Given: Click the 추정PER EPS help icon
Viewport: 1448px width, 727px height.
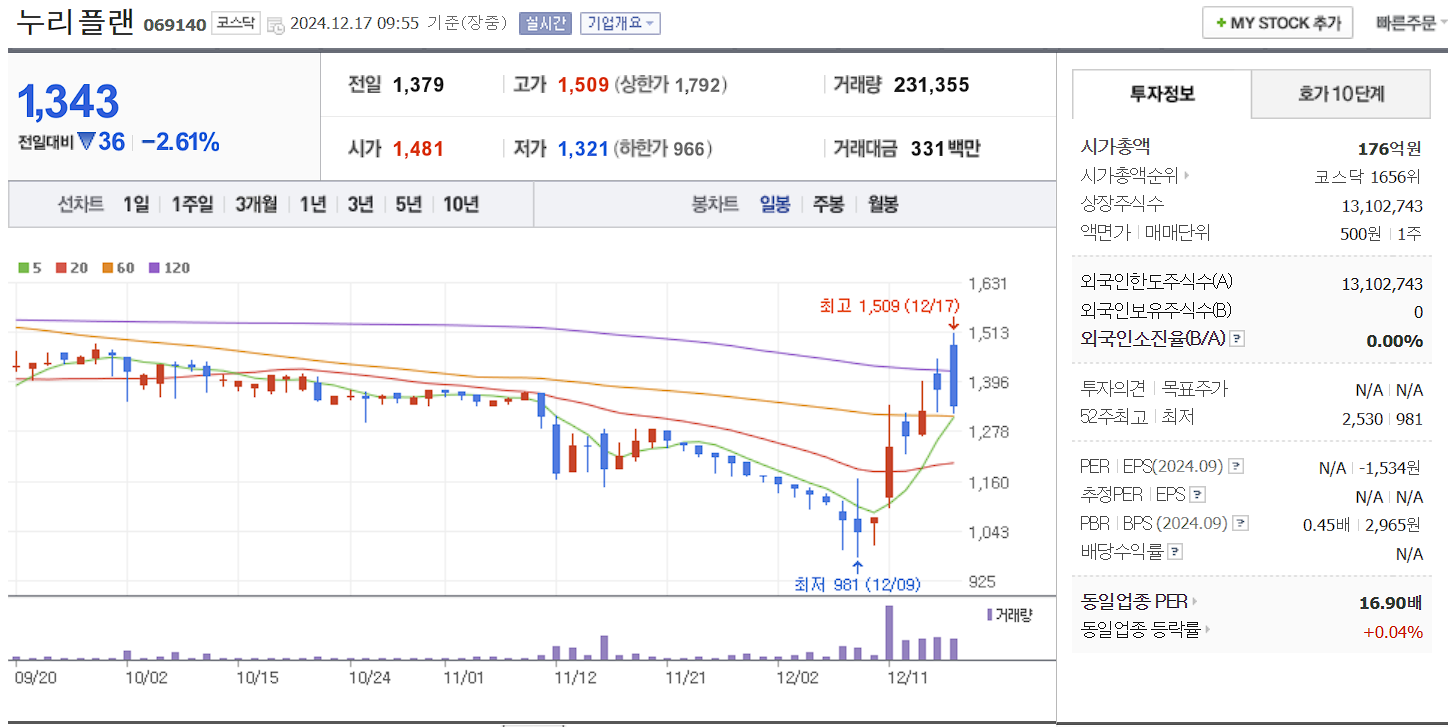Looking at the screenshot, I should point(1196,494).
